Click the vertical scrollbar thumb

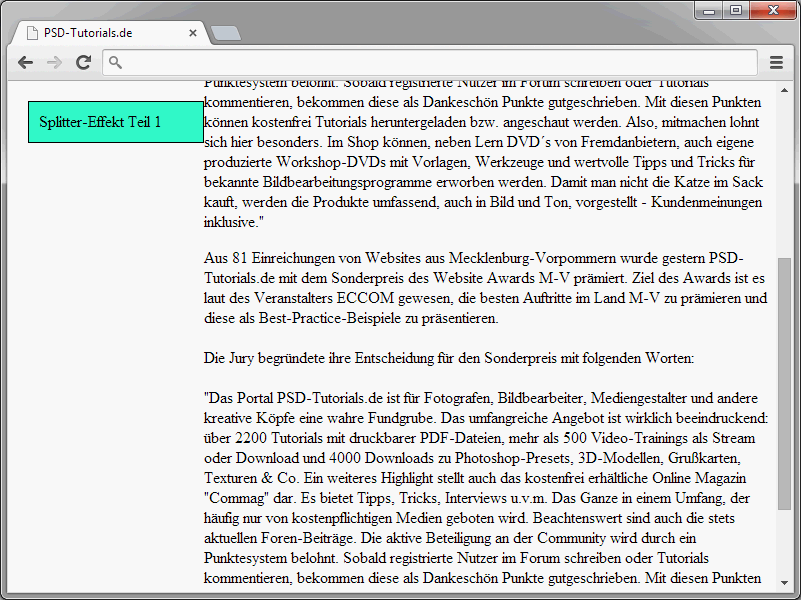pyautogui.click(x=784, y=383)
